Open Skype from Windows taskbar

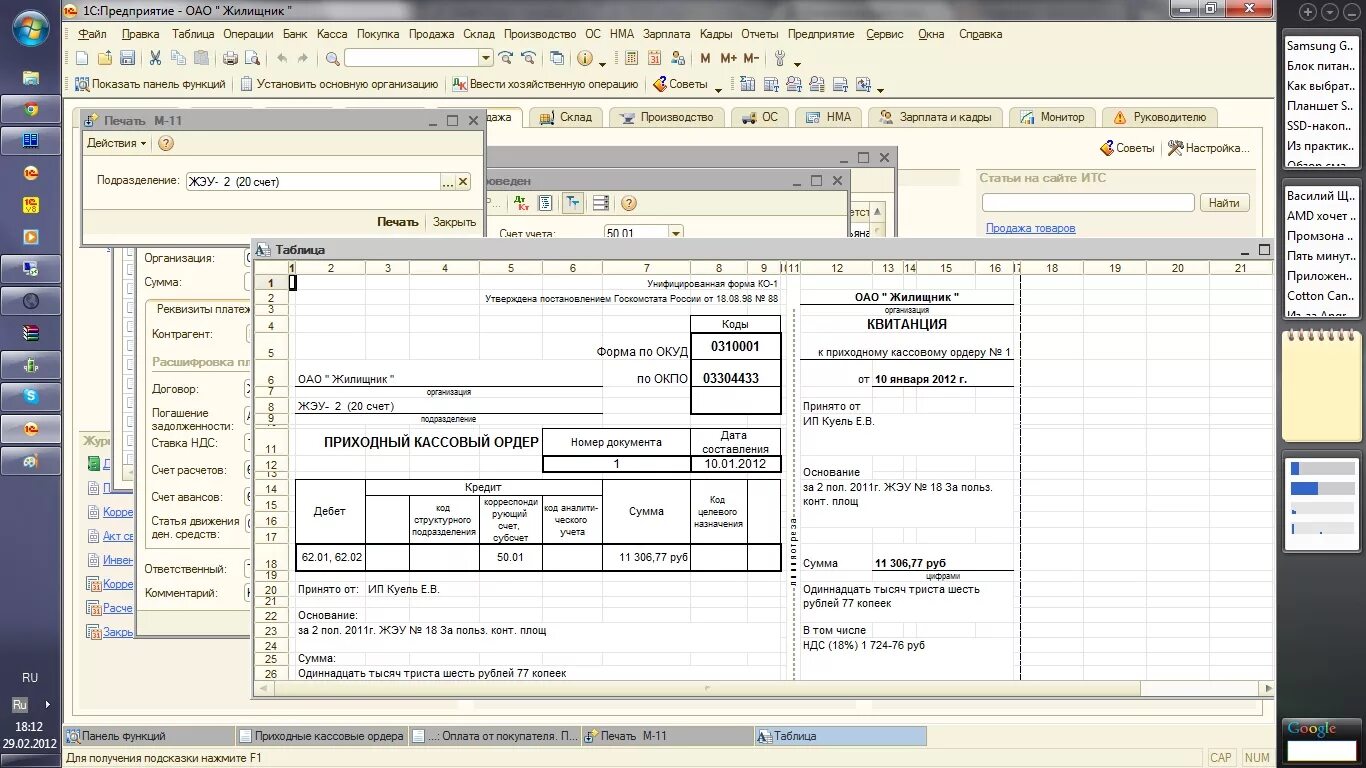point(31,396)
